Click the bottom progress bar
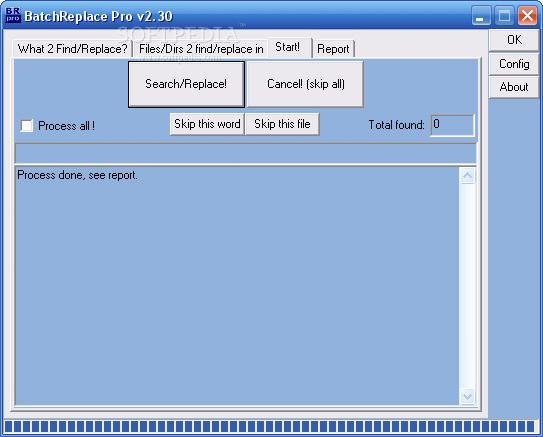Viewport: 543px width, 437px height. click(x=269, y=426)
